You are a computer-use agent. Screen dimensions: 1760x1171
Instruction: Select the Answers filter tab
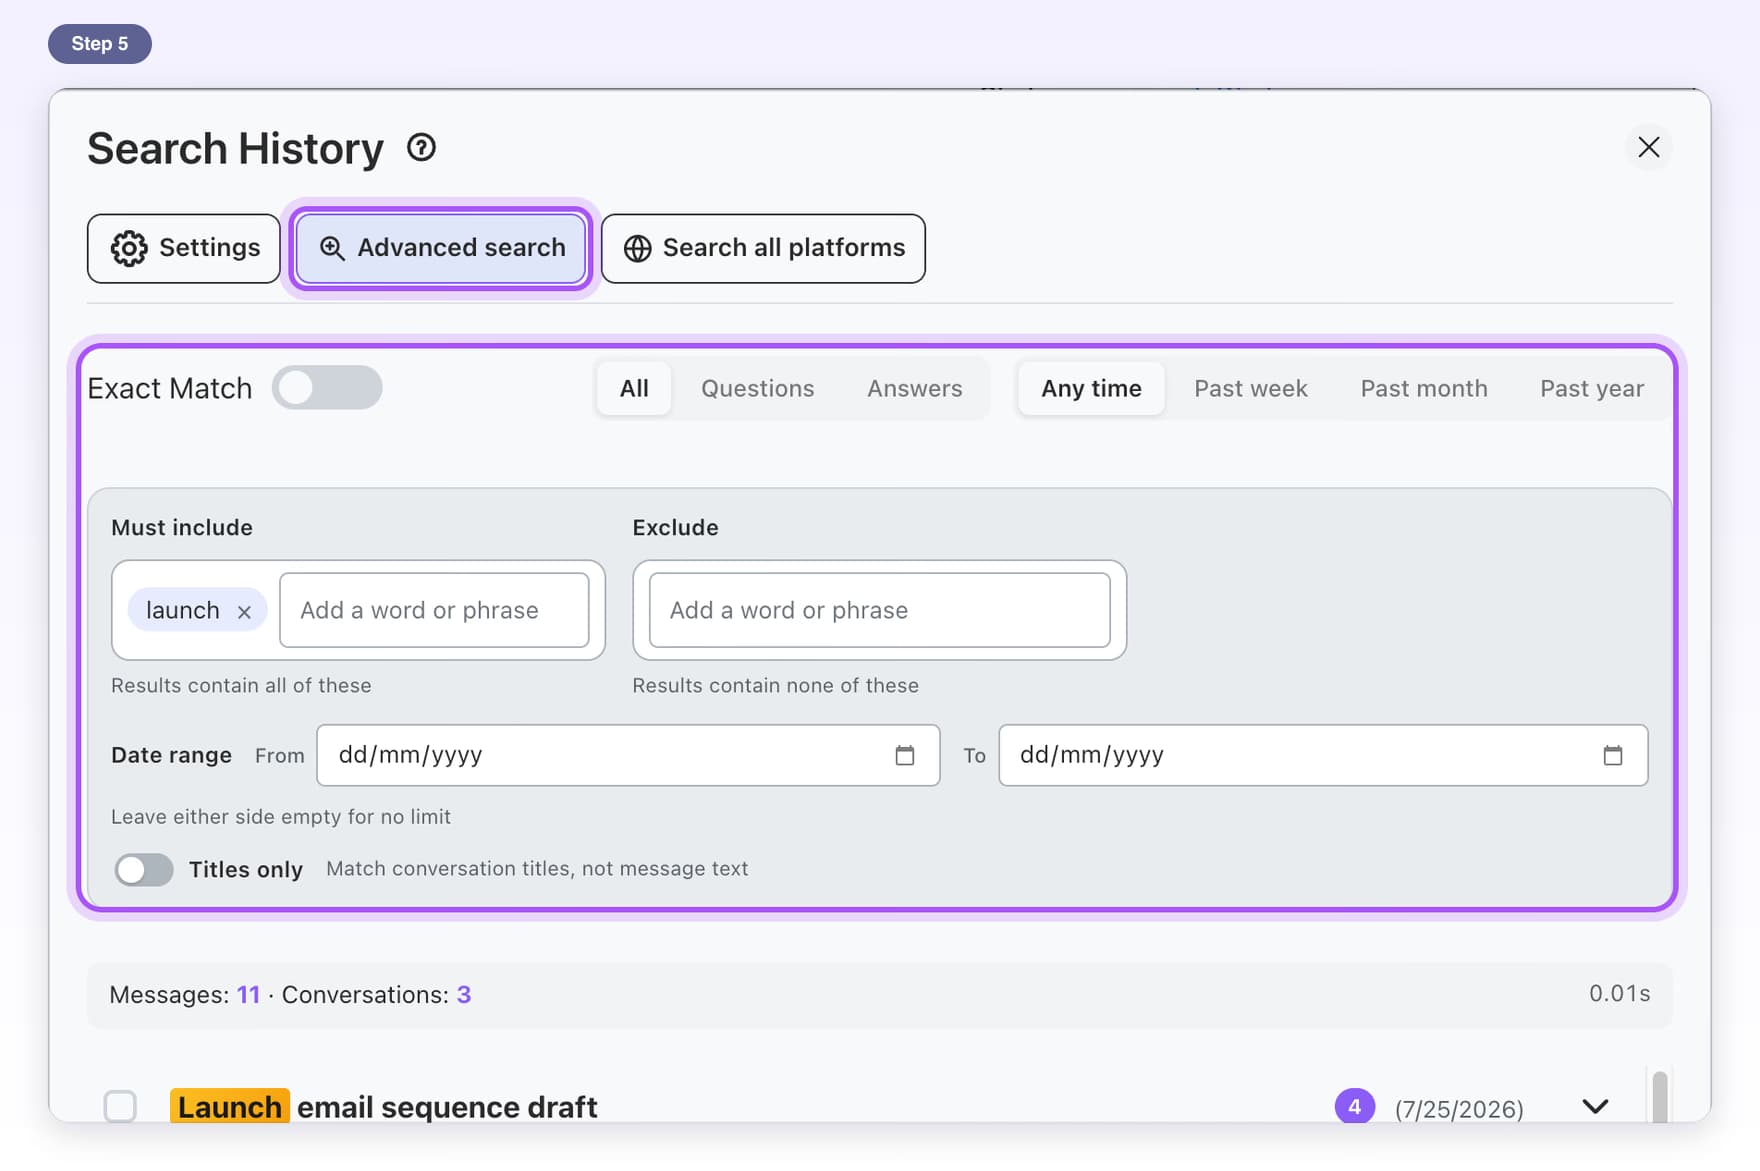(x=914, y=388)
